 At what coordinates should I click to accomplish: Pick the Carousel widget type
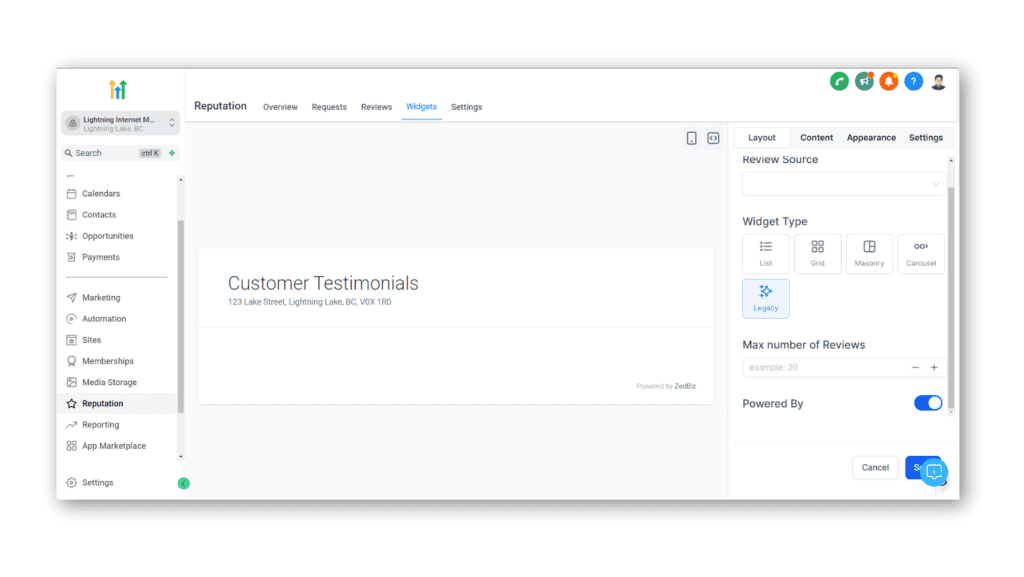pyautogui.click(x=921, y=253)
